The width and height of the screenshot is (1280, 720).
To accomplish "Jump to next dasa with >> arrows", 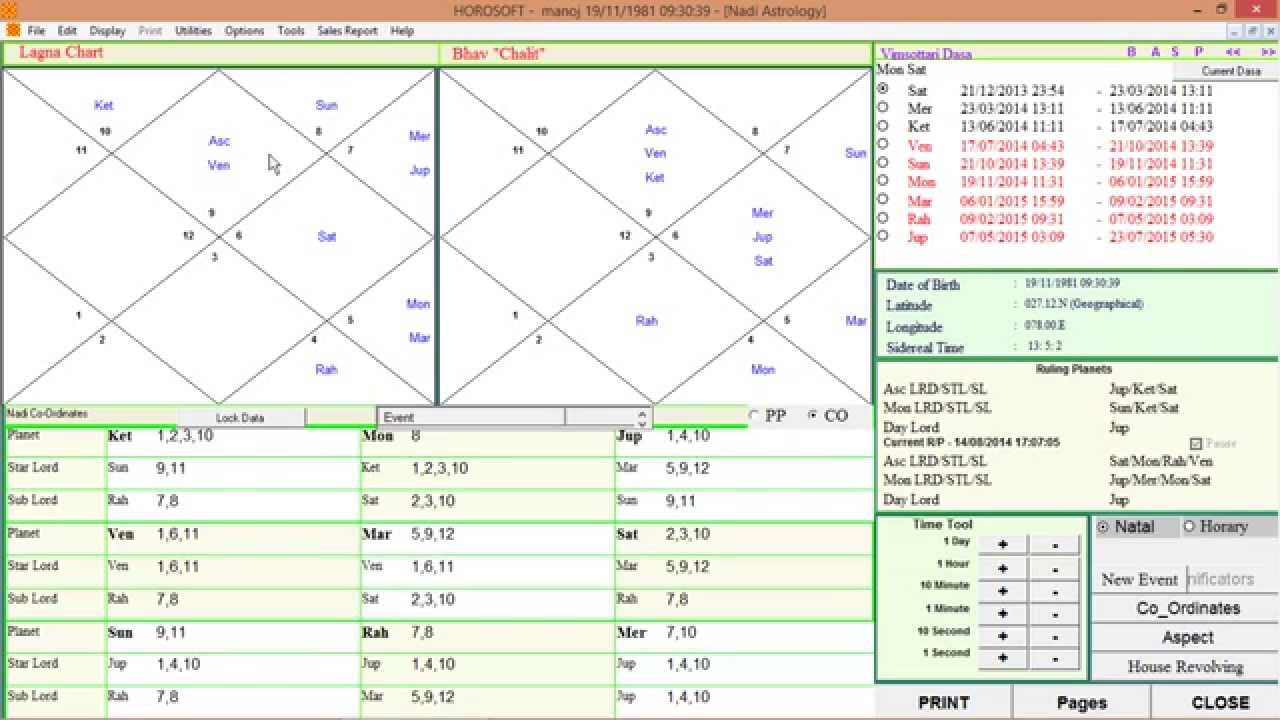I will point(1268,52).
